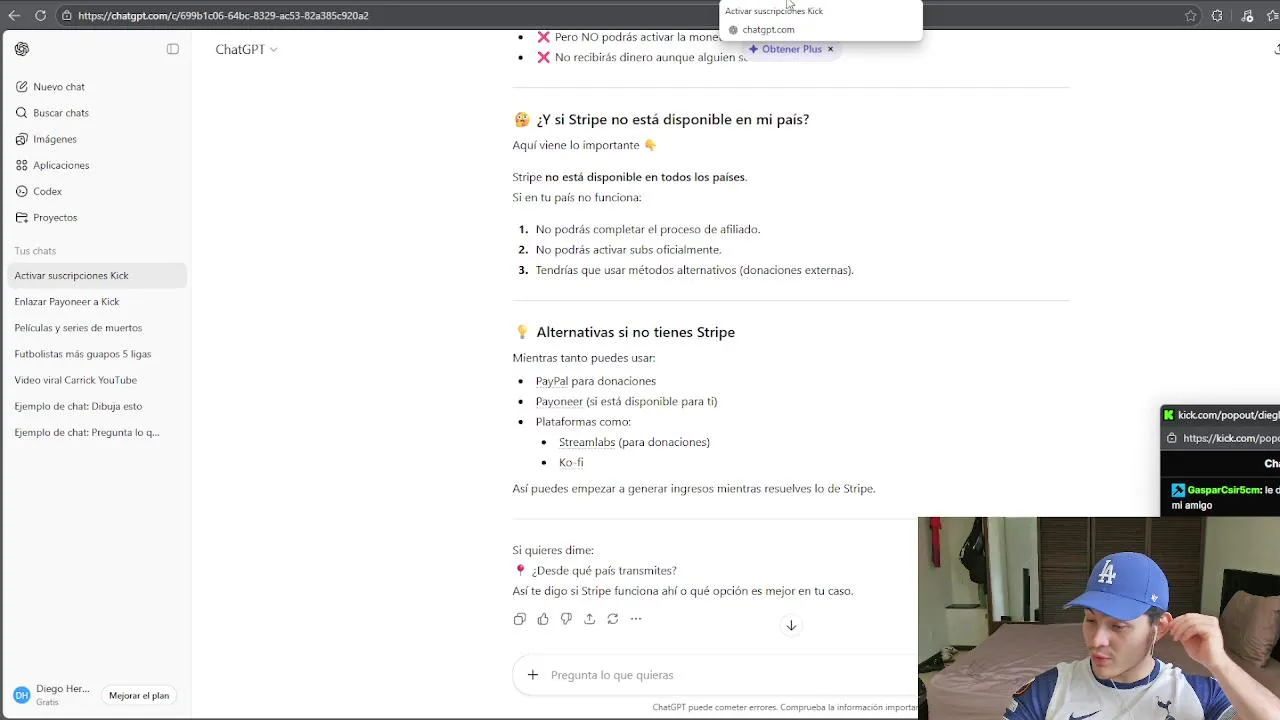Open the browser extensions puzzle icon

pos(1217,15)
